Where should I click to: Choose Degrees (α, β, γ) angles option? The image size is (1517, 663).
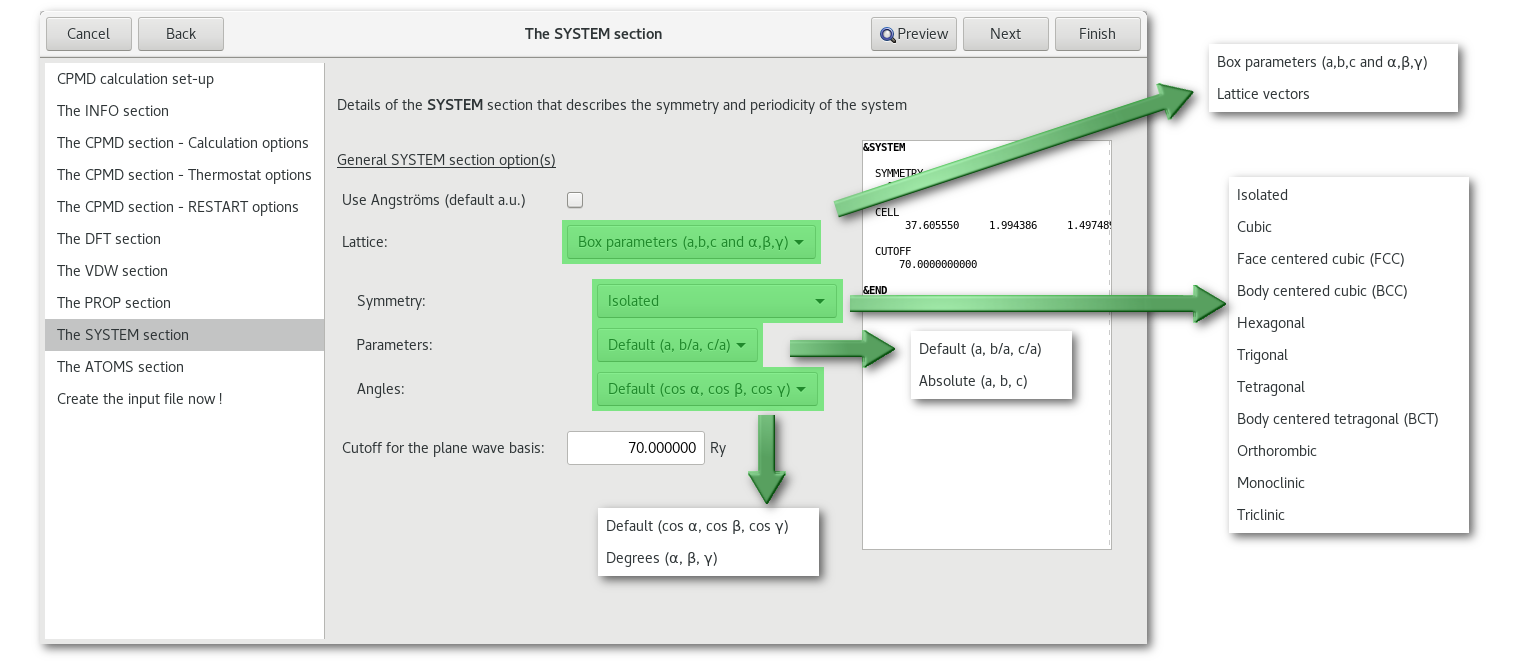point(661,558)
